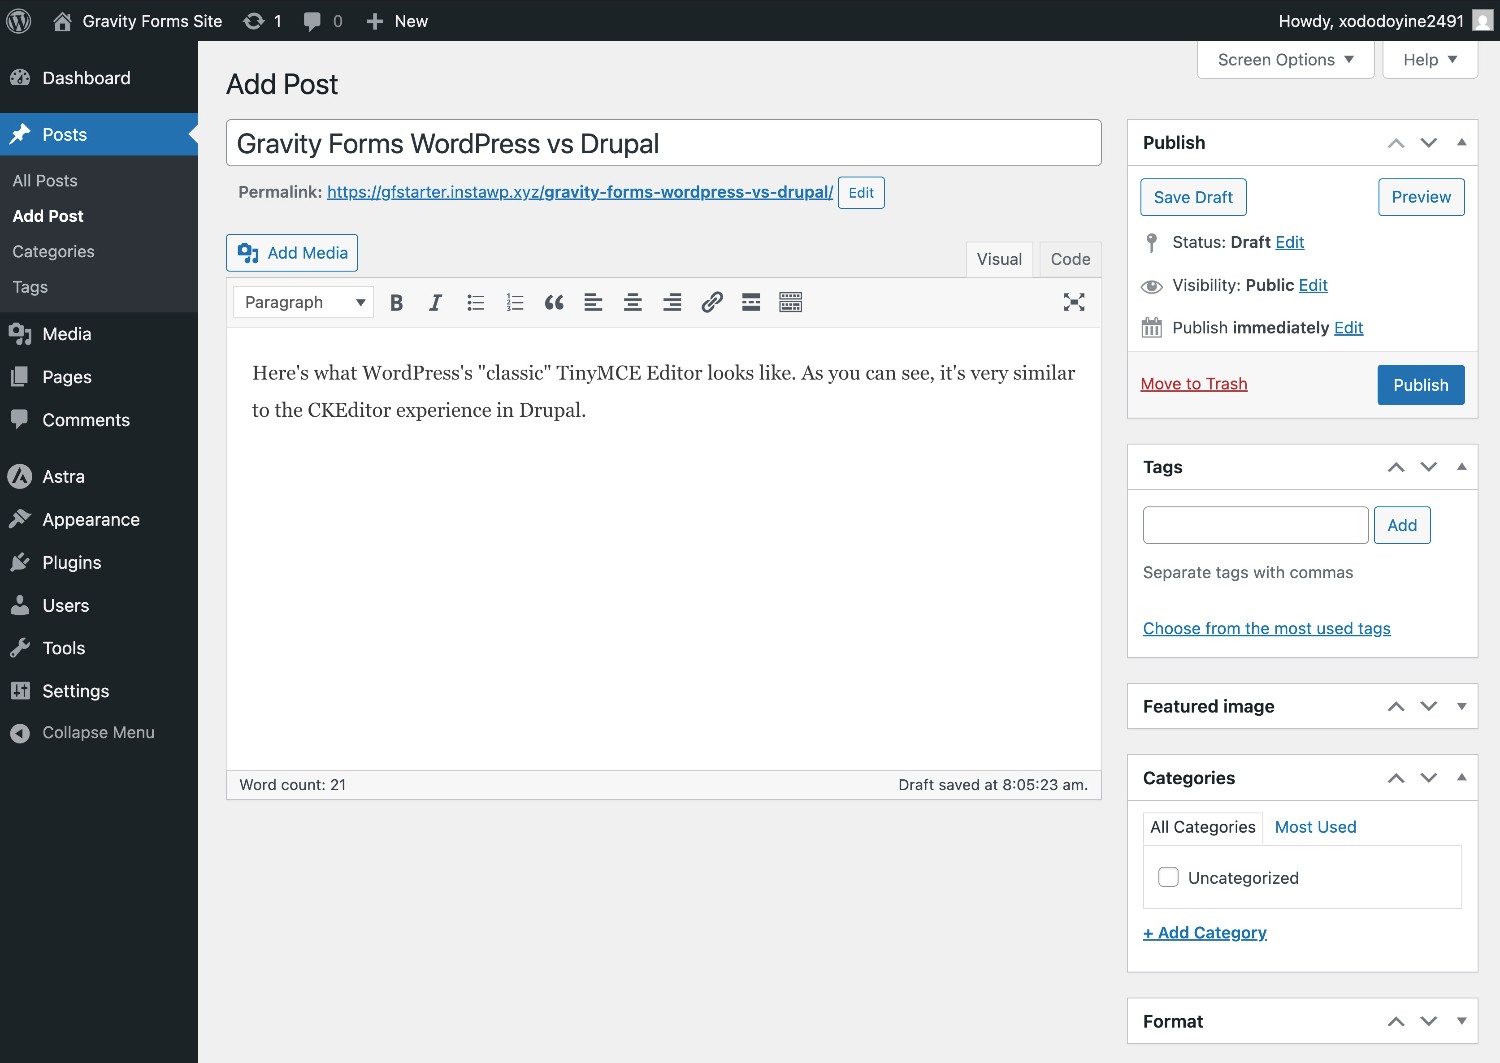Switch to the Code editor tab

click(x=1070, y=259)
